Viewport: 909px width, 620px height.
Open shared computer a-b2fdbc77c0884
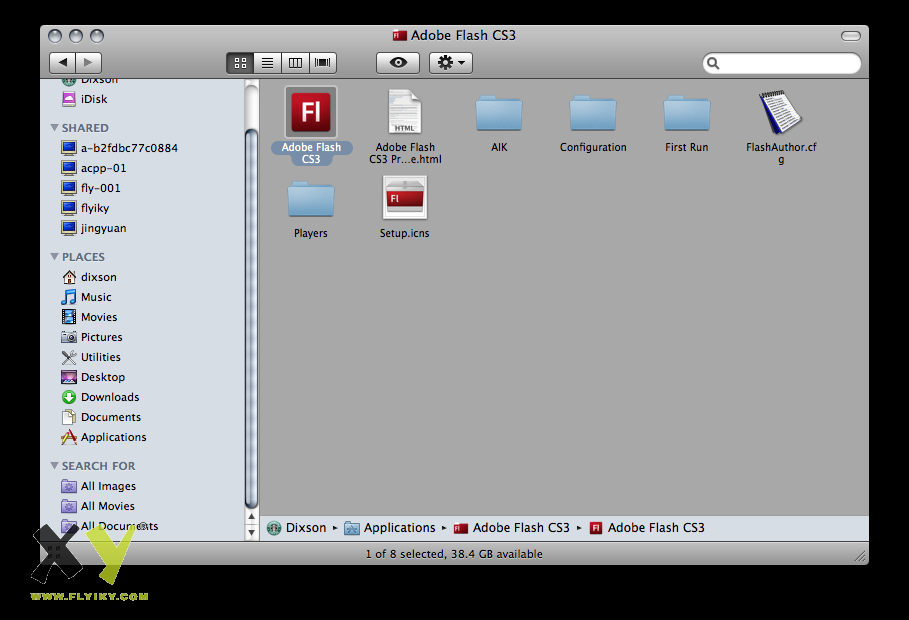click(x=119, y=148)
